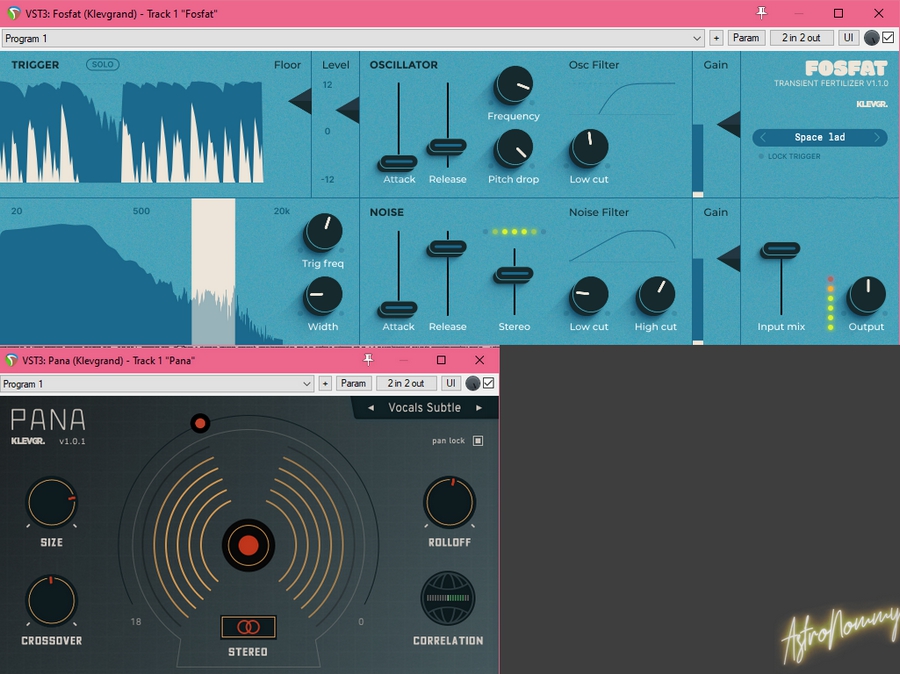Click the Pana SIZE knob
900x674 pixels.
[51, 502]
